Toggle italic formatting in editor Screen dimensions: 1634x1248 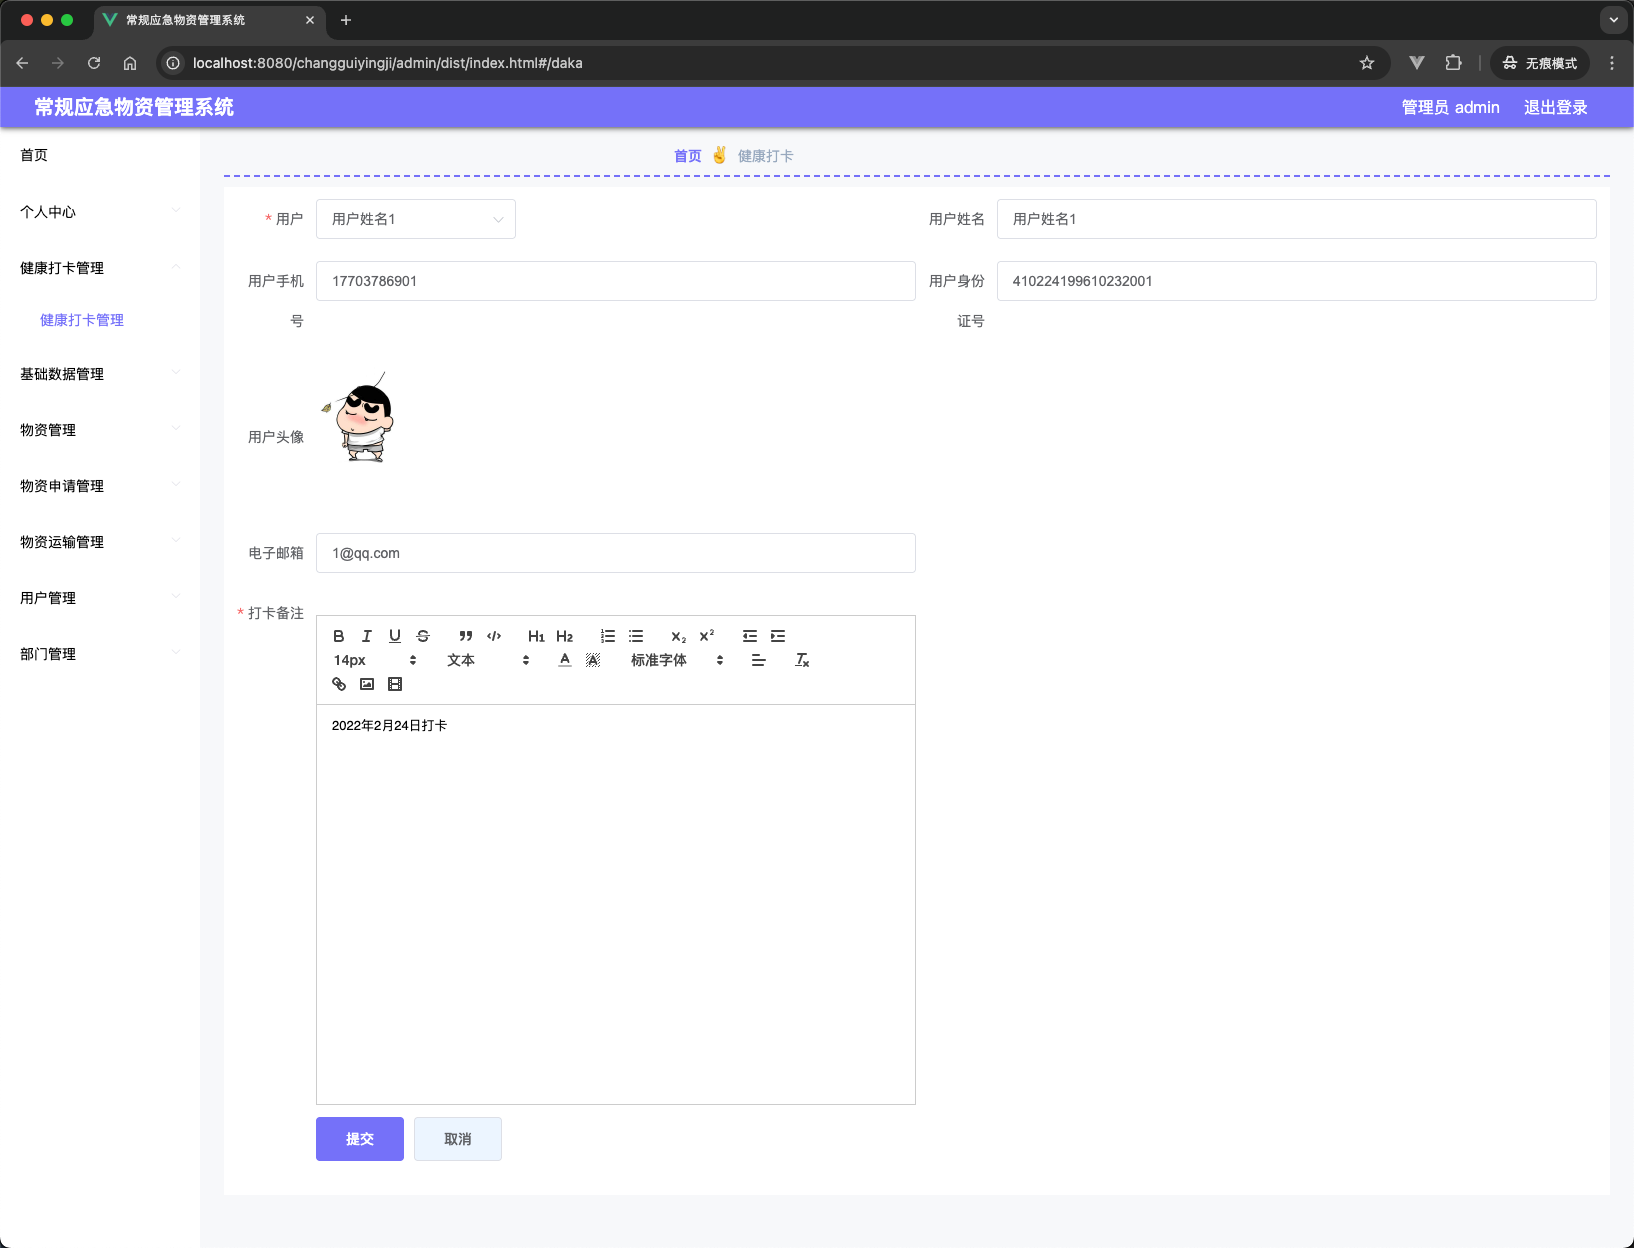point(367,636)
